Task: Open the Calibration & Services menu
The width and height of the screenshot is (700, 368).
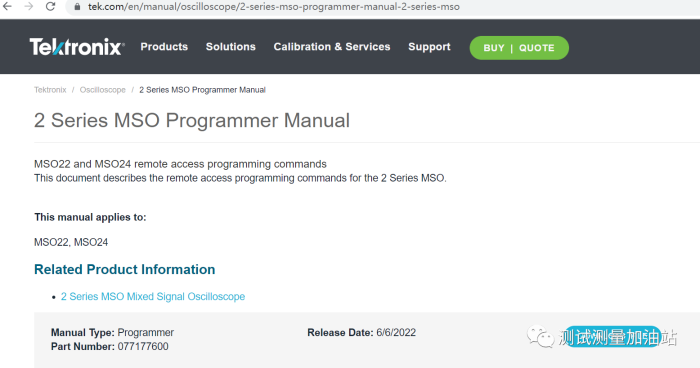Action: (x=332, y=47)
